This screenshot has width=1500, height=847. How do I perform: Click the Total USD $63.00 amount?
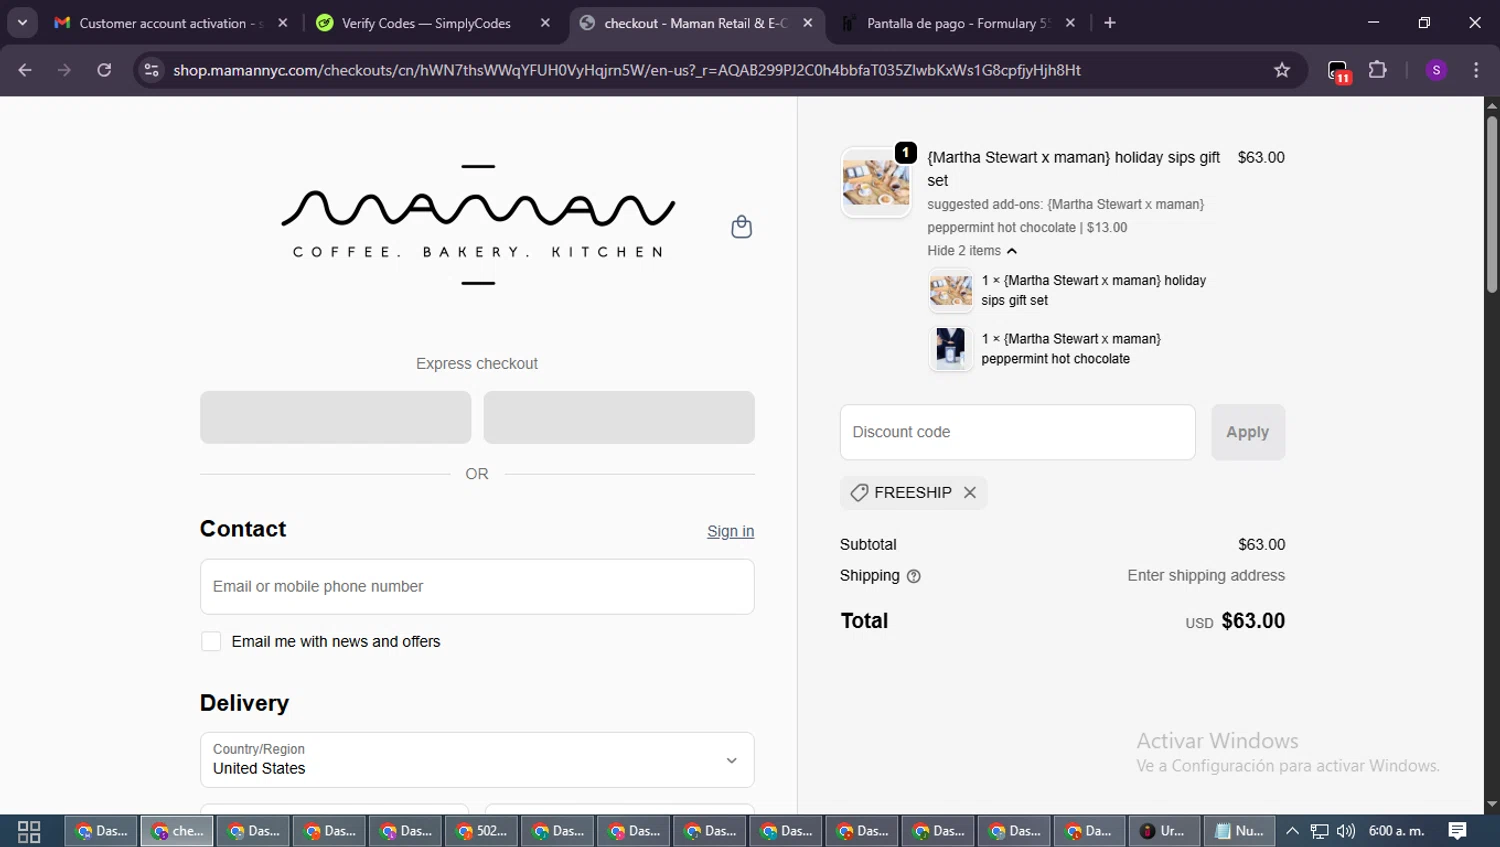(1235, 621)
